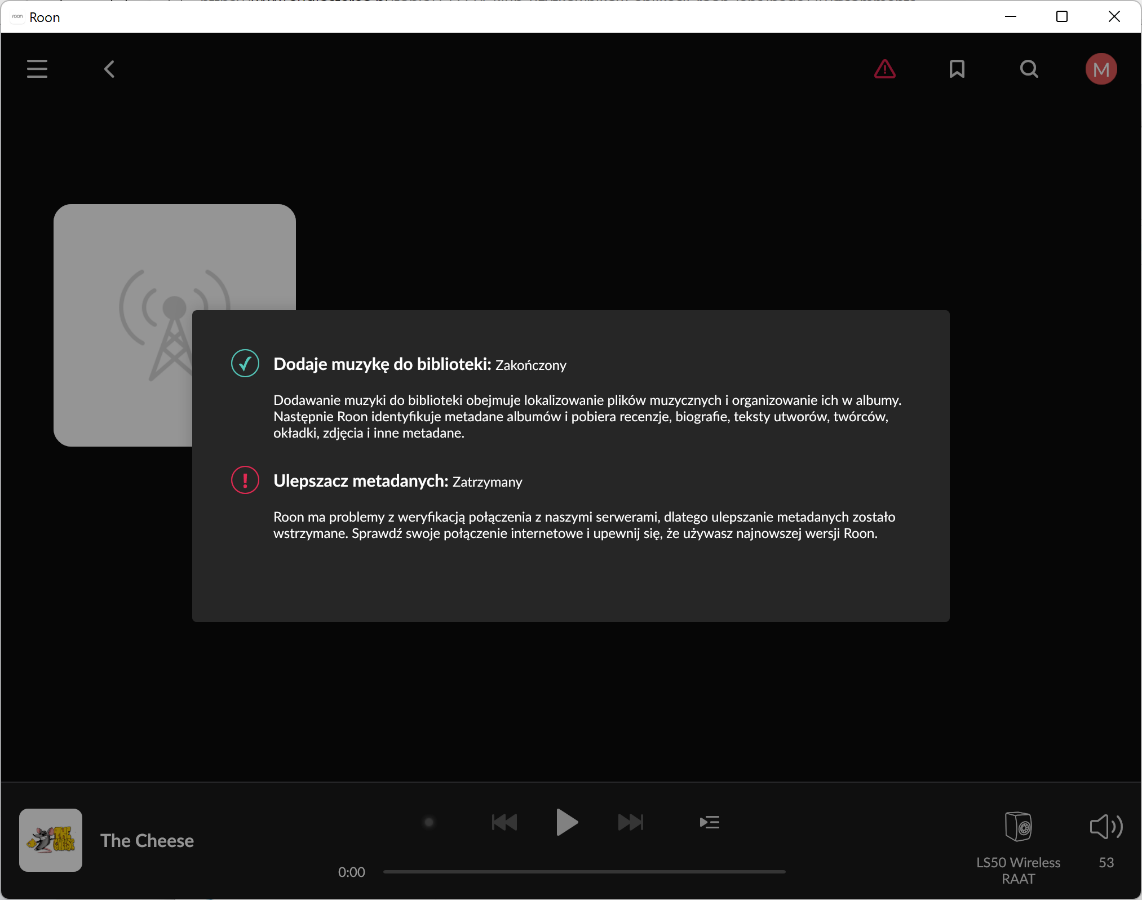
Task: Click the red exclamation status icon
Action: click(245, 480)
